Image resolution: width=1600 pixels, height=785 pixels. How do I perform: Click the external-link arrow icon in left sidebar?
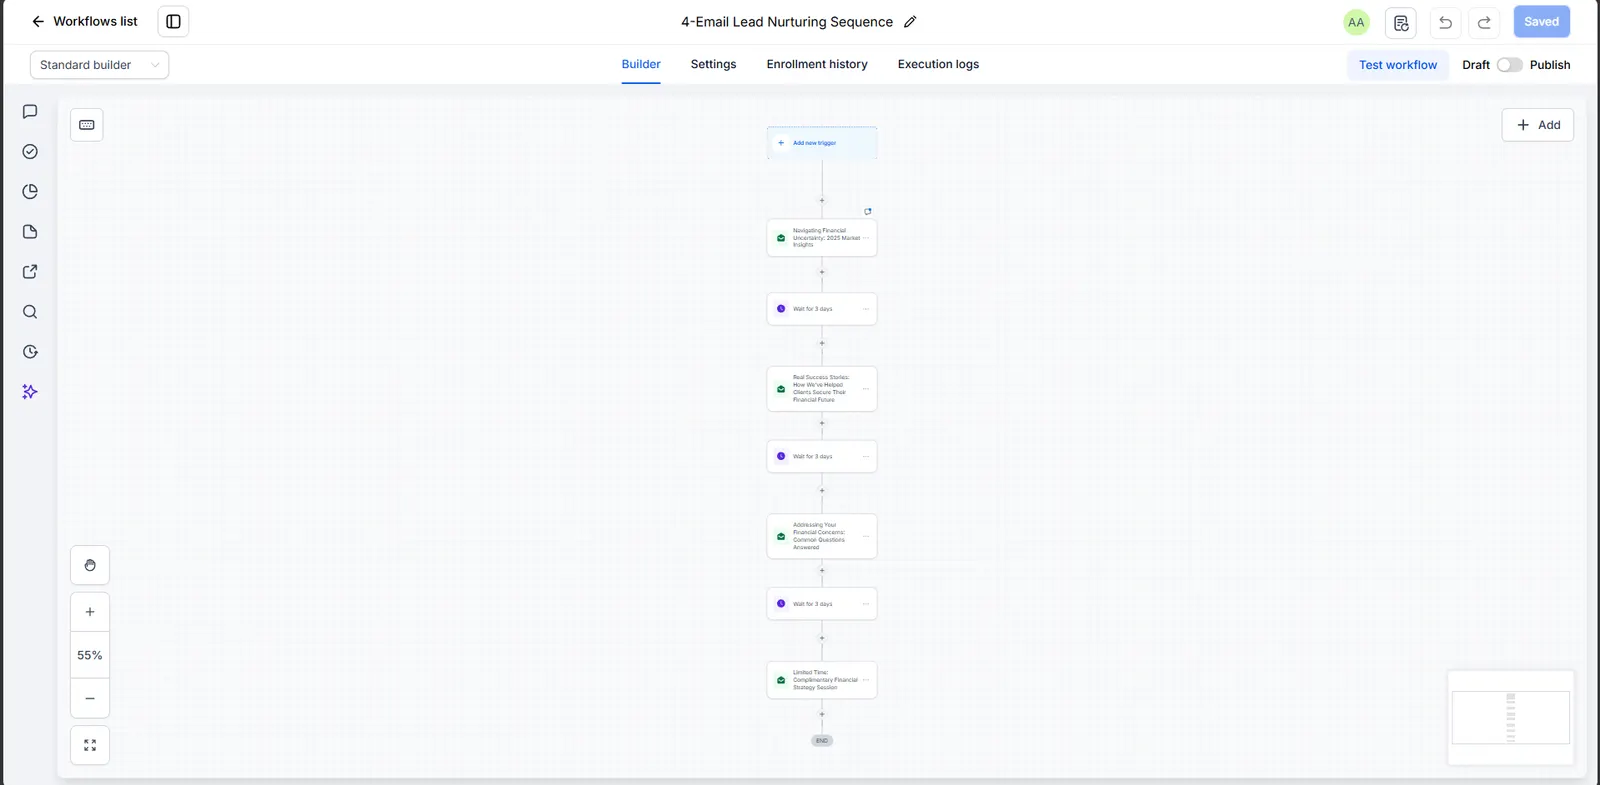coord(30,272)
